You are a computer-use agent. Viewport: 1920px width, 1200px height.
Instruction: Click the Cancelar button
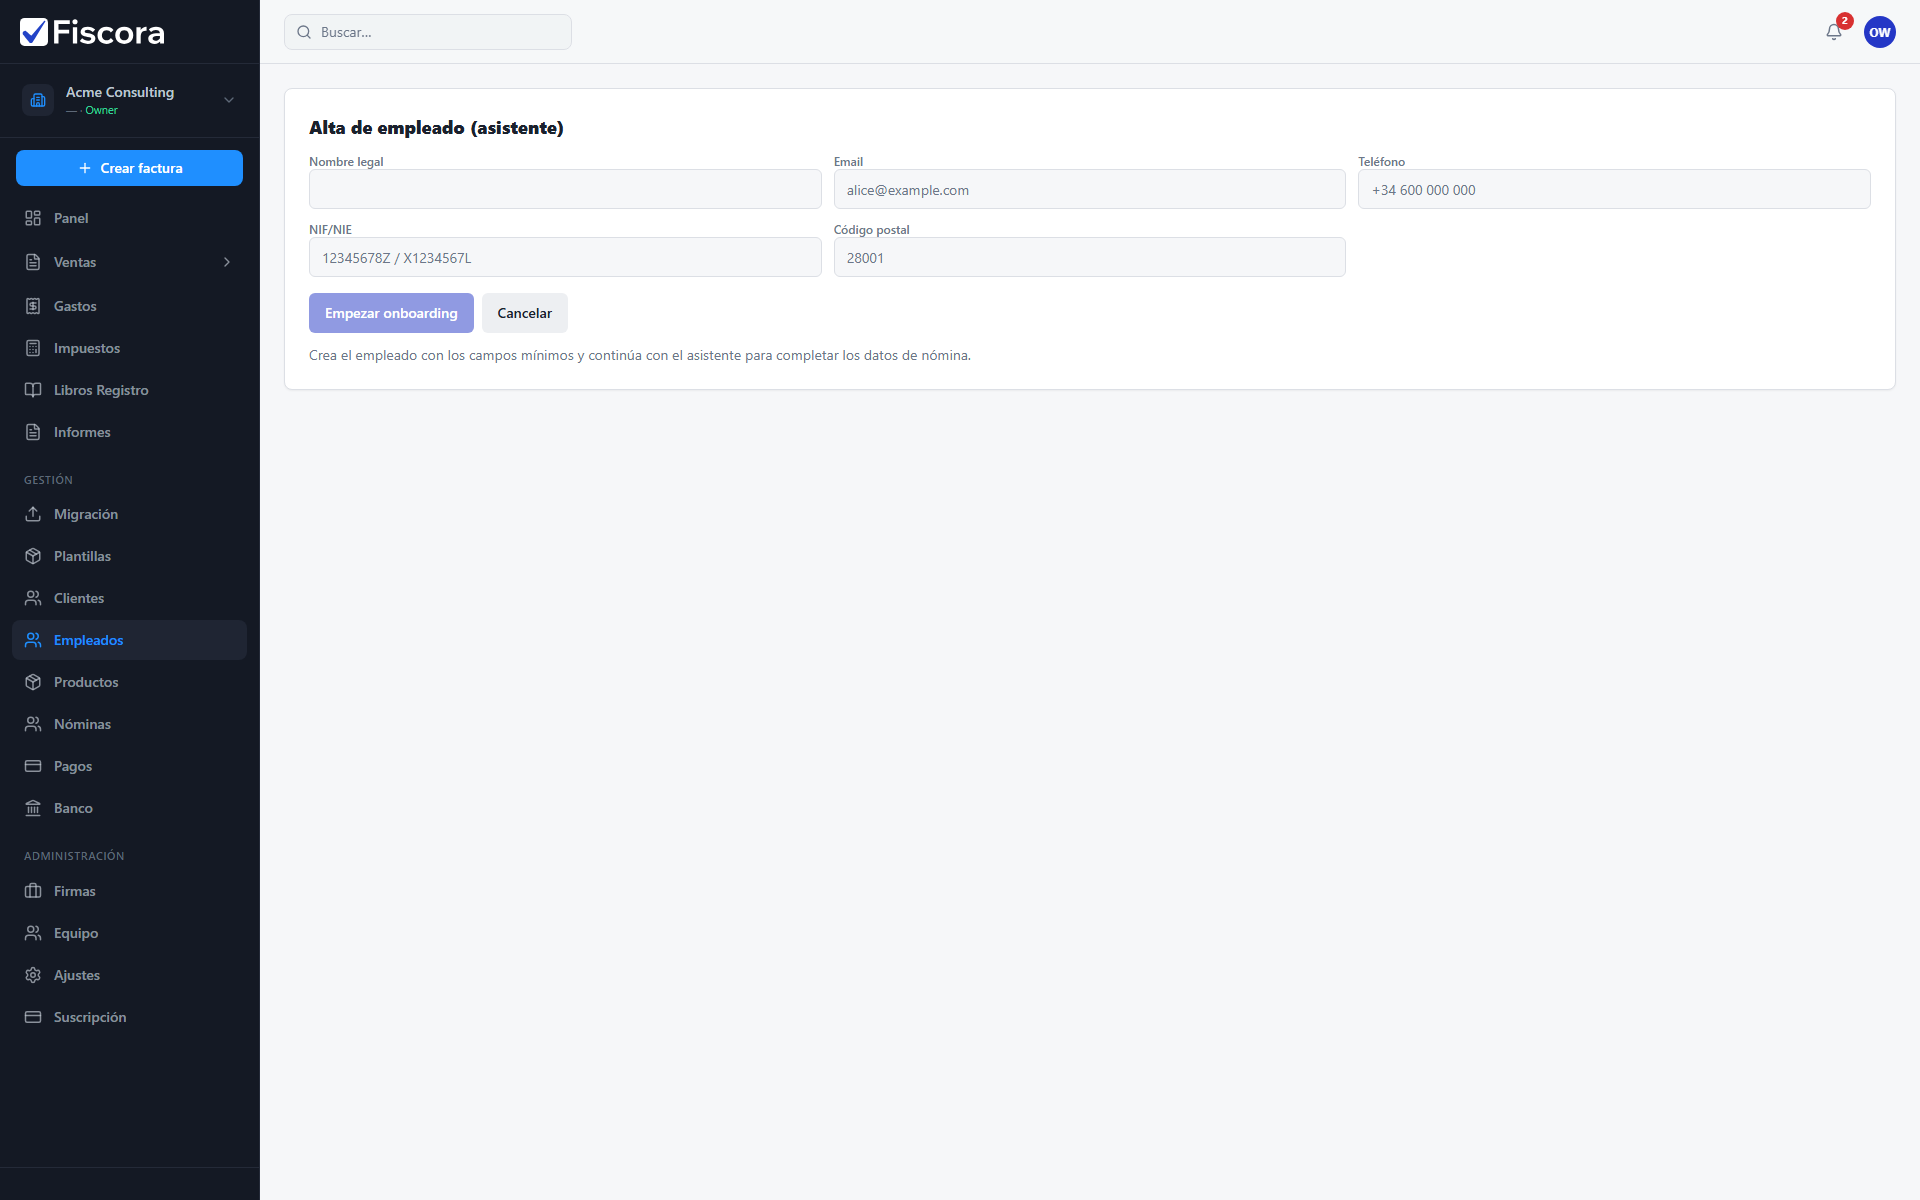[525, 313]
